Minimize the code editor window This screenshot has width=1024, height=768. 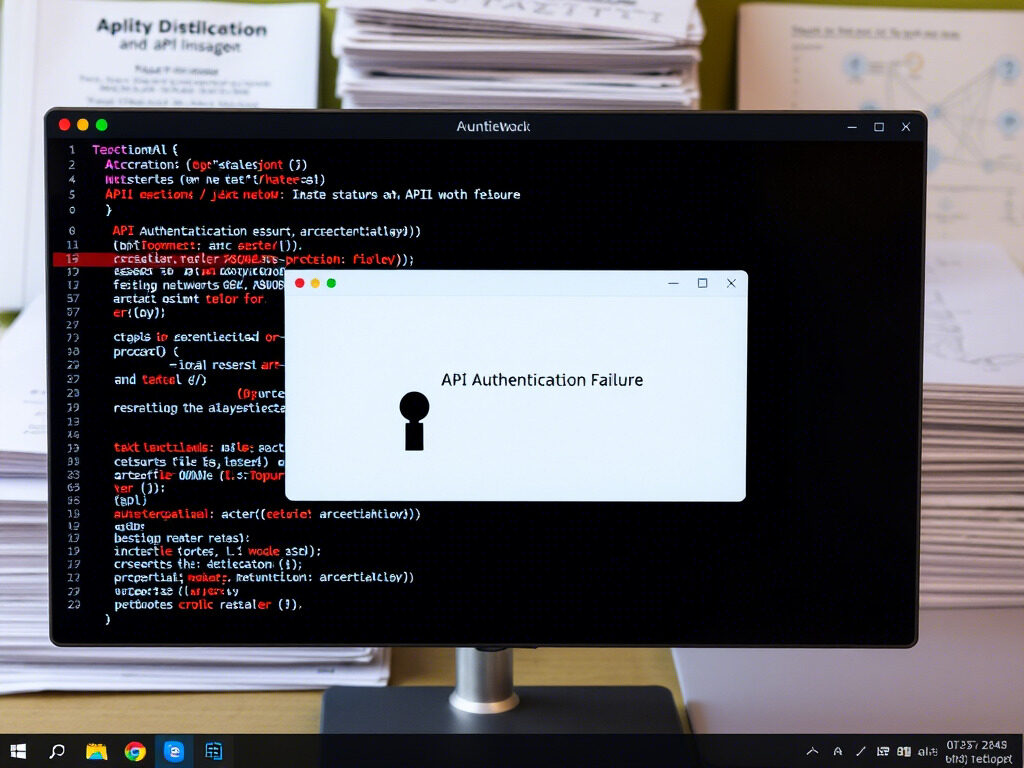pyautogui.click(x=852, y=127)
